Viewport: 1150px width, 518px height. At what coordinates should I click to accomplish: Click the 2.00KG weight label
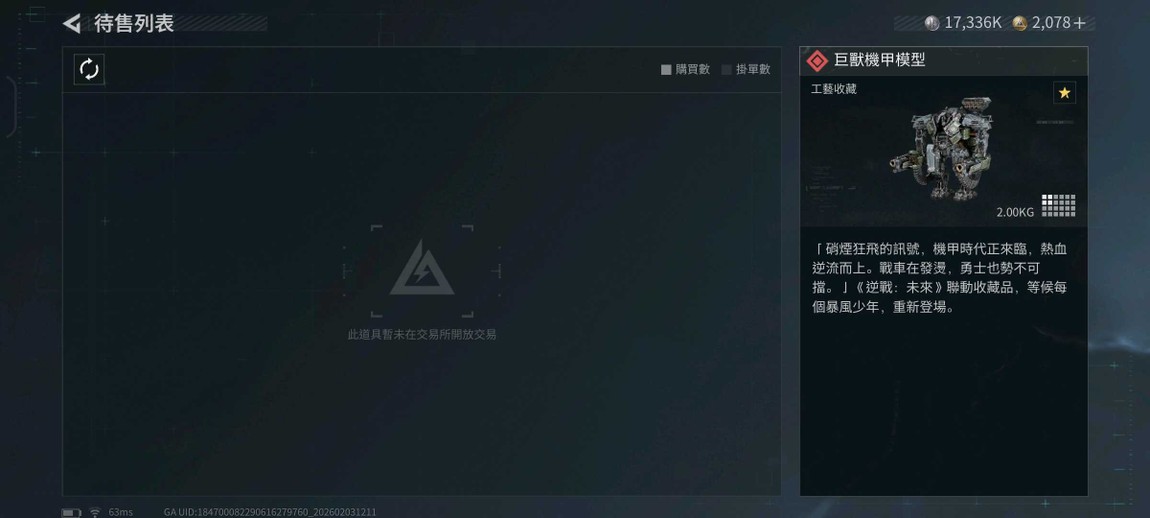(x=1015, y=212)
